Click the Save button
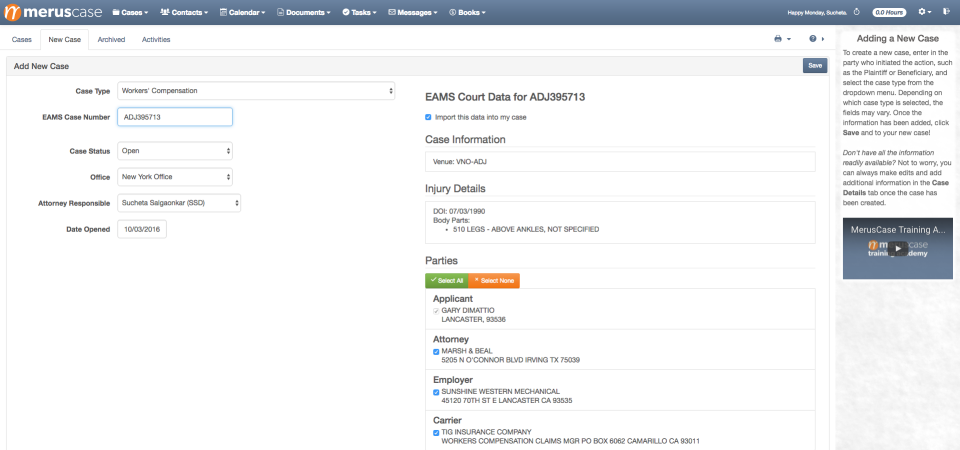Viewport: 960px width, 450px height. tap(815, 66)
